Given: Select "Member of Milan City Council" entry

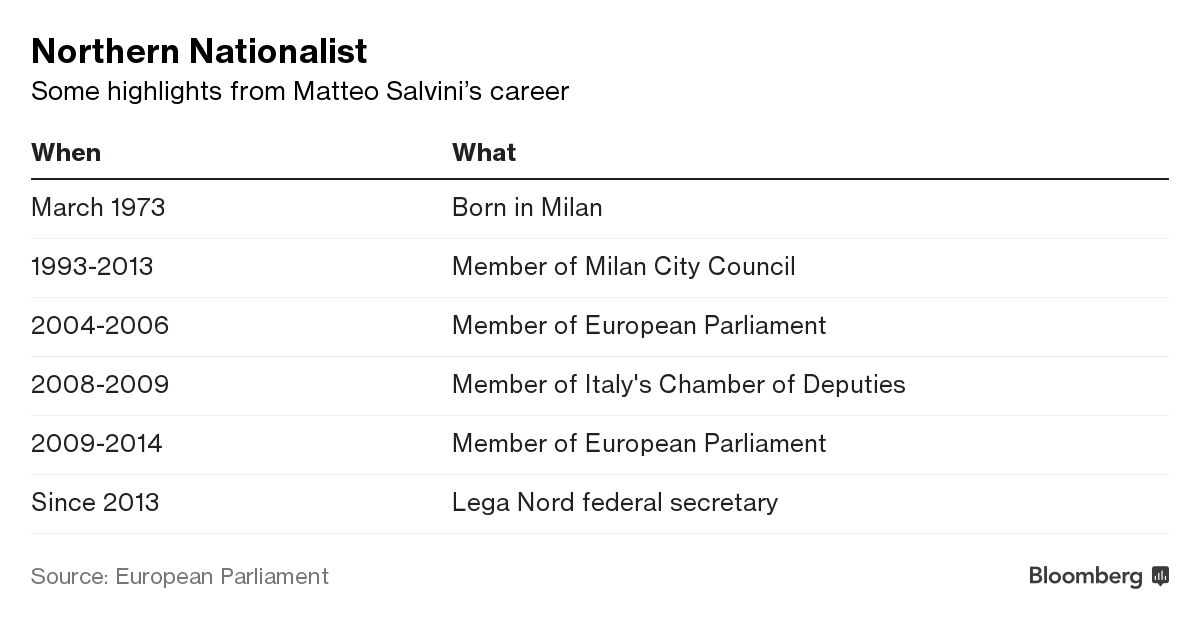Looking at the screenshot, I should 623,266.
